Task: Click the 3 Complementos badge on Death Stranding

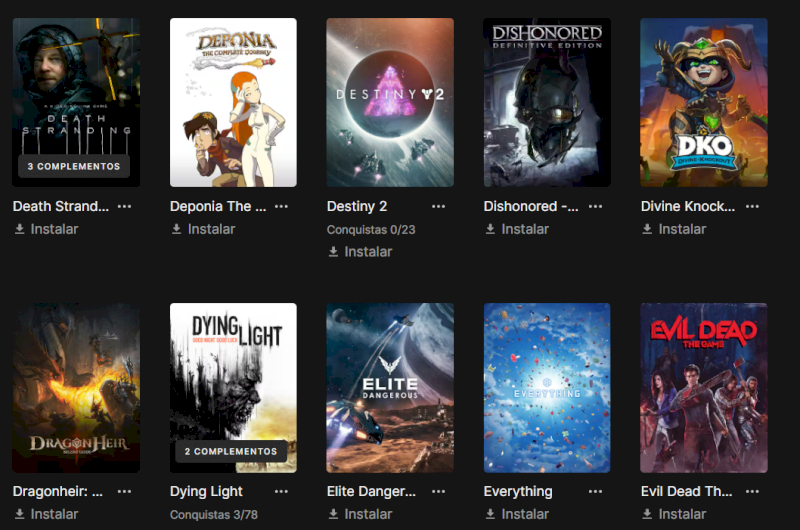Action: pyautogui.click(x=74, y=166)
